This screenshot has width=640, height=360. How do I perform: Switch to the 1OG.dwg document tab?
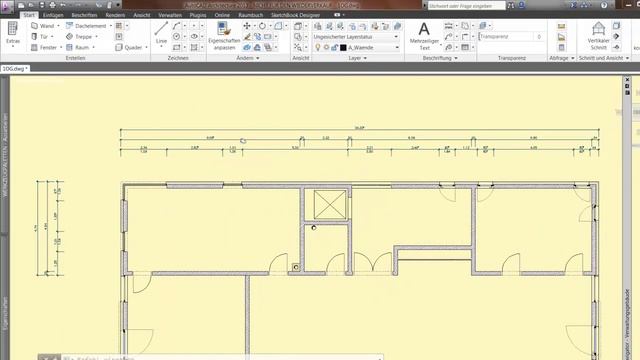tap(15, 69)
